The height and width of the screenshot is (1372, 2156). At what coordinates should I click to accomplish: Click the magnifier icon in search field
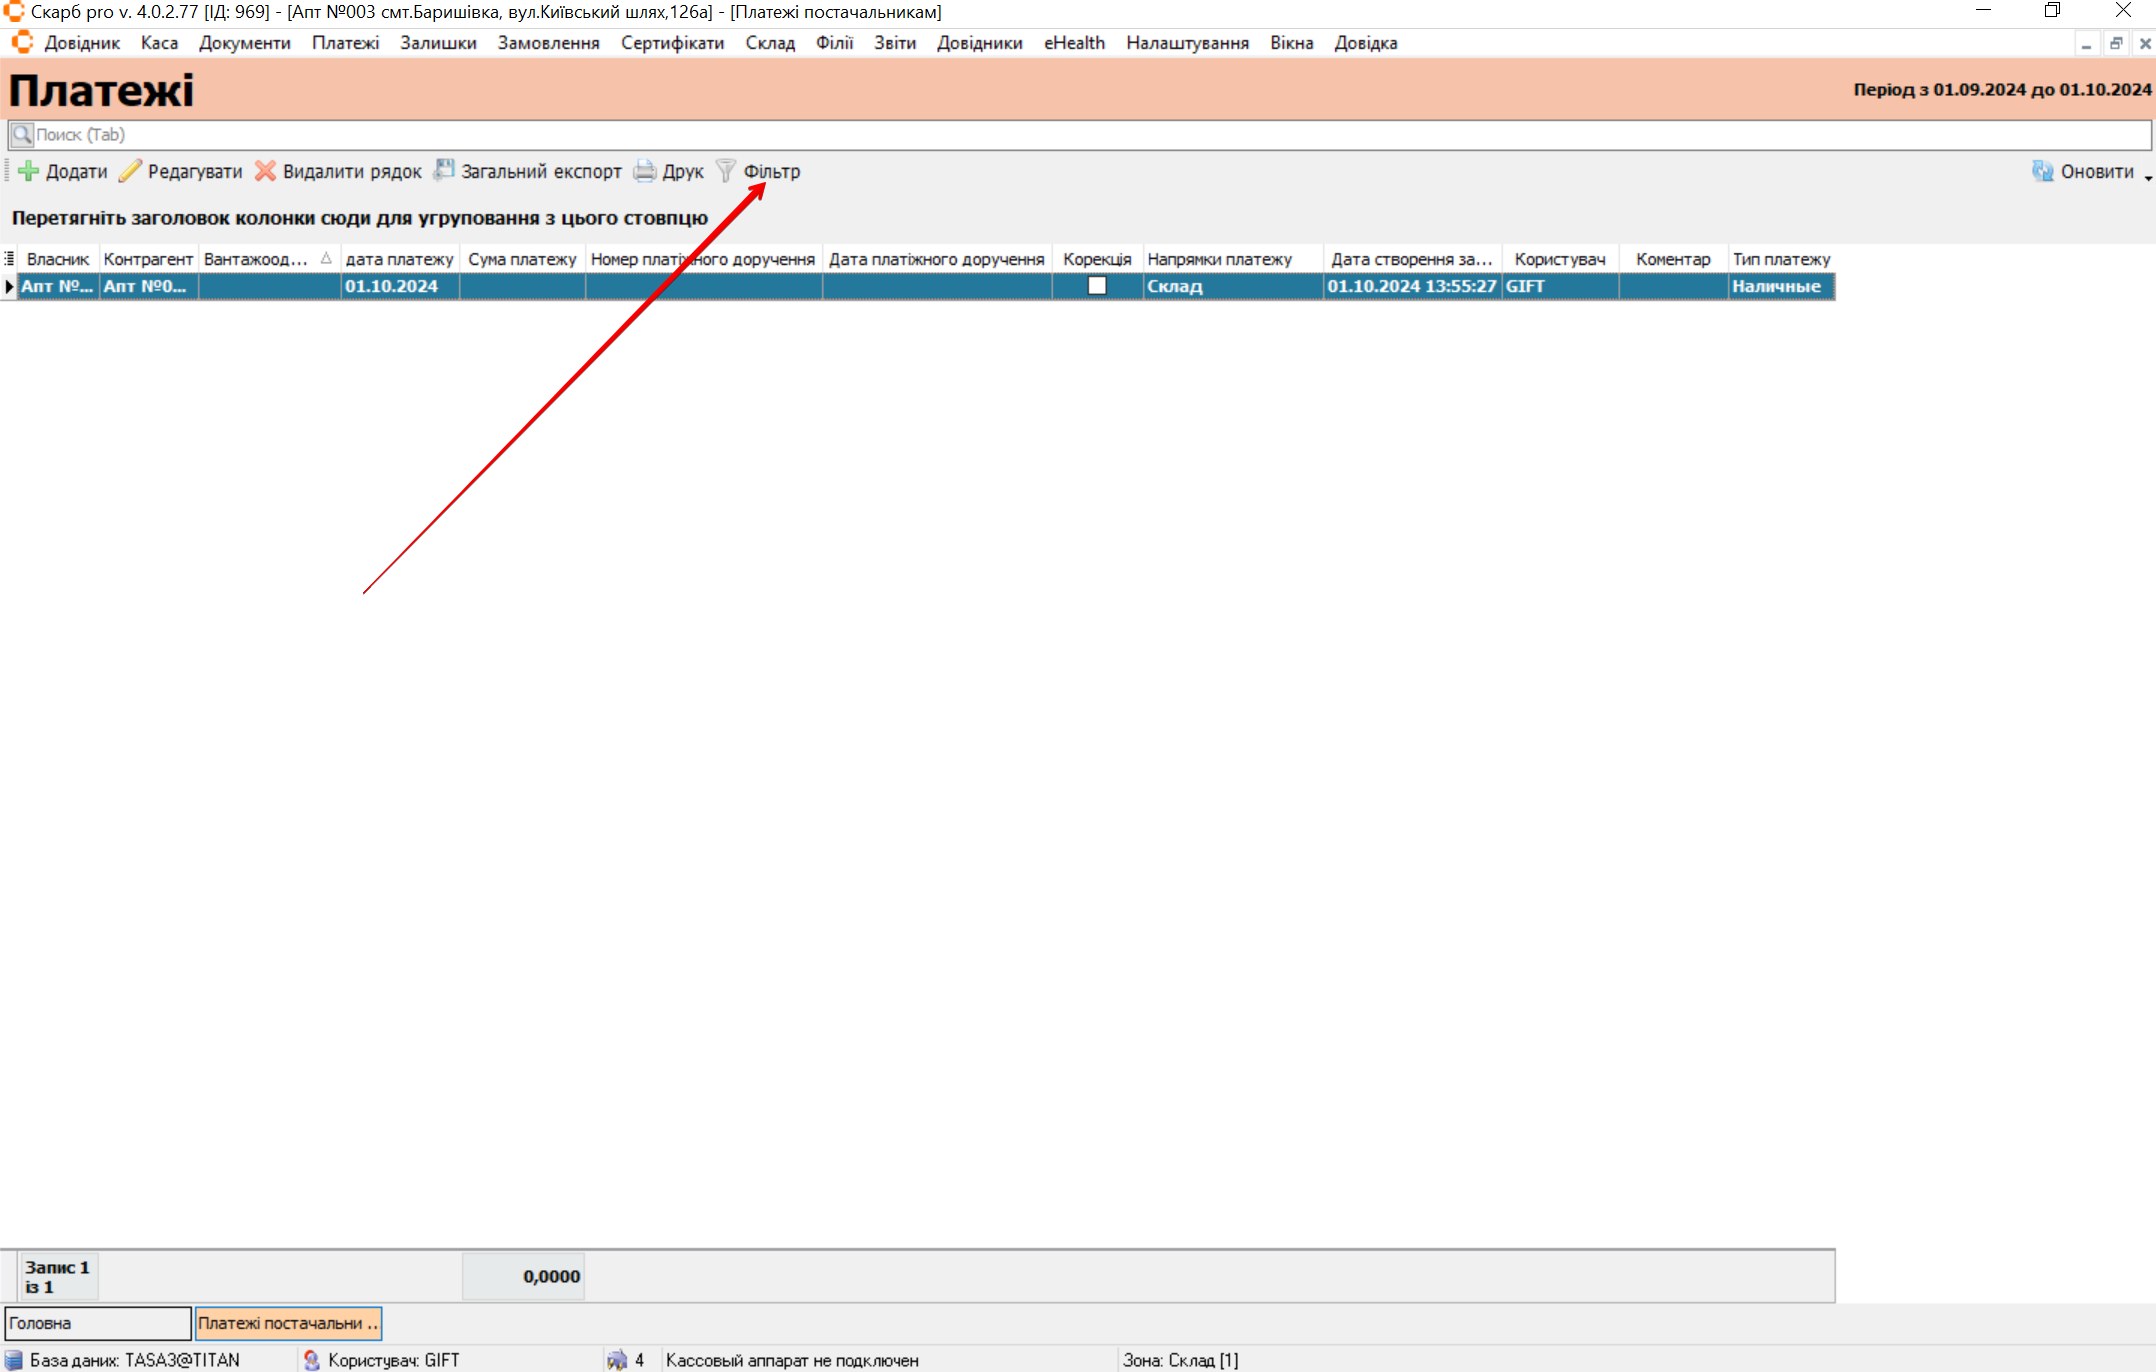click(22, 135)
